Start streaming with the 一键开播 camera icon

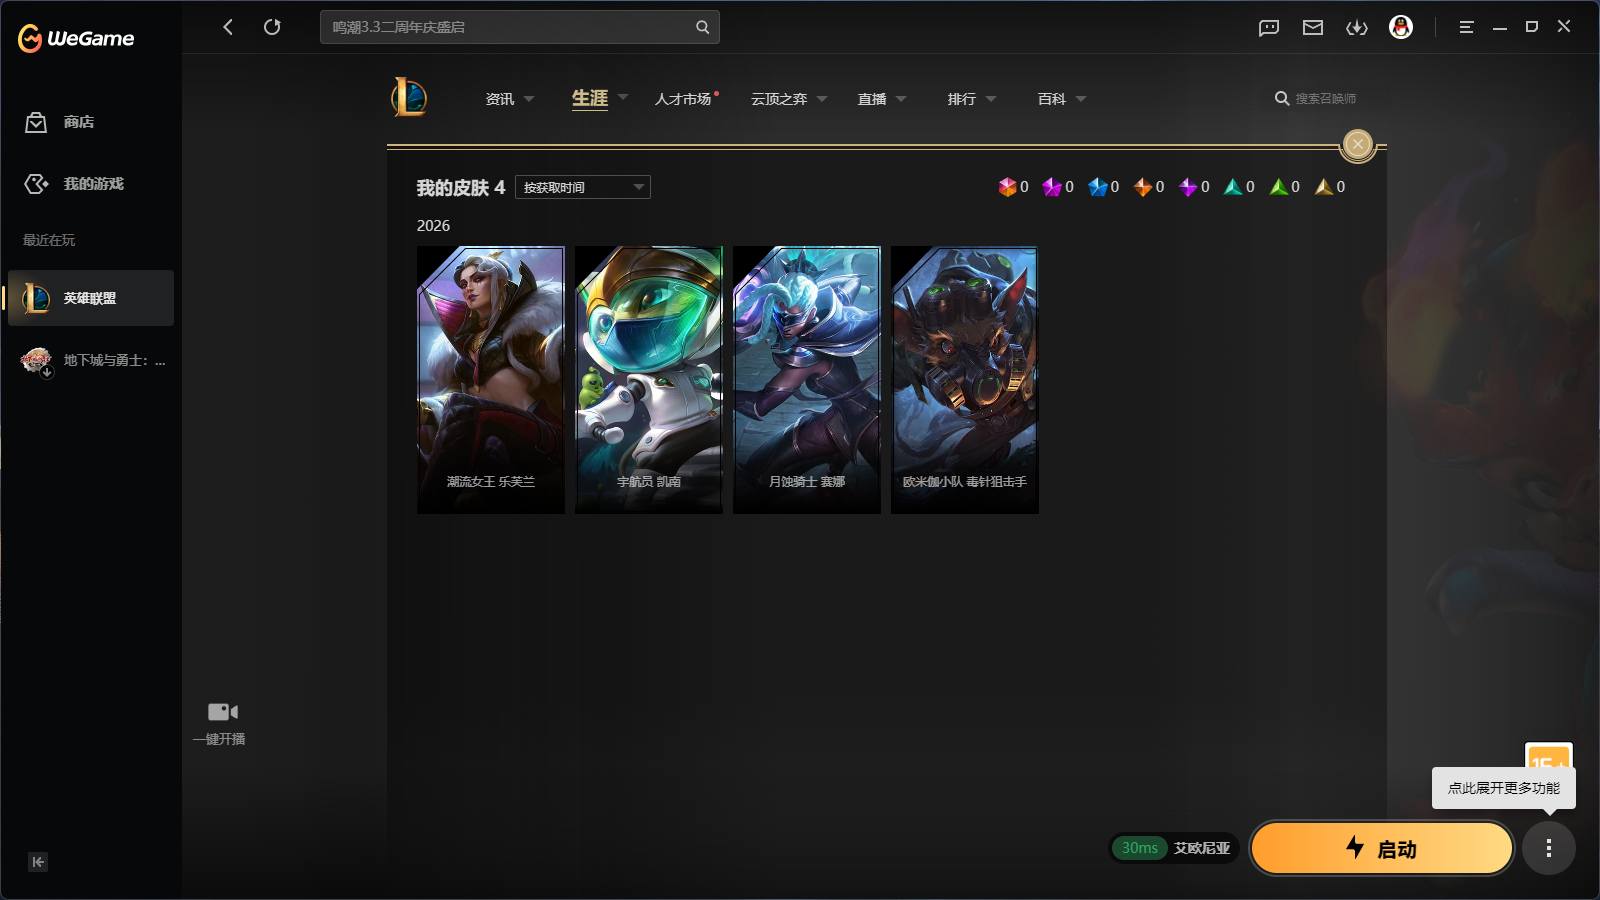(222, 712)
